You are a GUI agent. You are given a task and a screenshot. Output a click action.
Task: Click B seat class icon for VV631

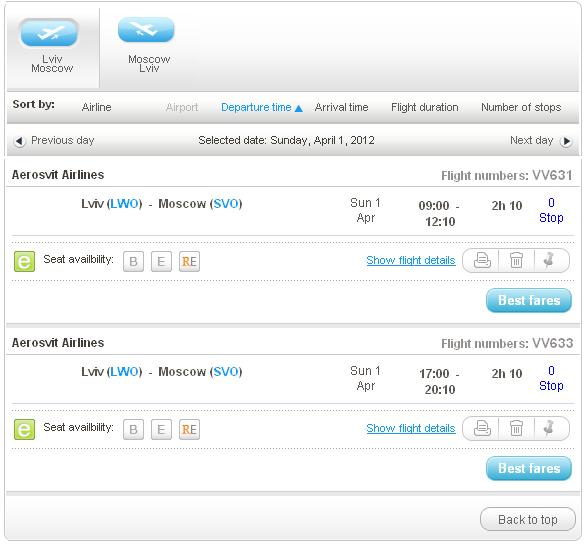[134, 261]
